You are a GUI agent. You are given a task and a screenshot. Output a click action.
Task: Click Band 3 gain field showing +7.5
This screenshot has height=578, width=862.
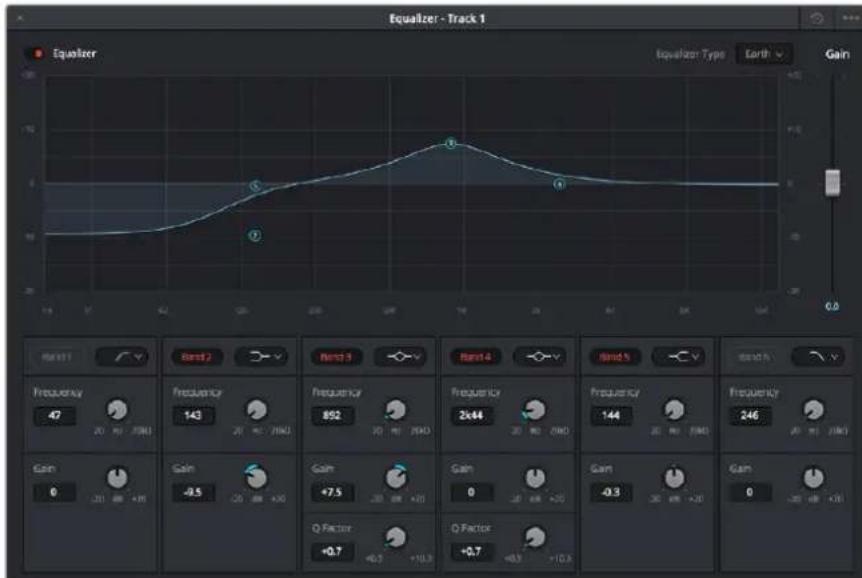333,492
